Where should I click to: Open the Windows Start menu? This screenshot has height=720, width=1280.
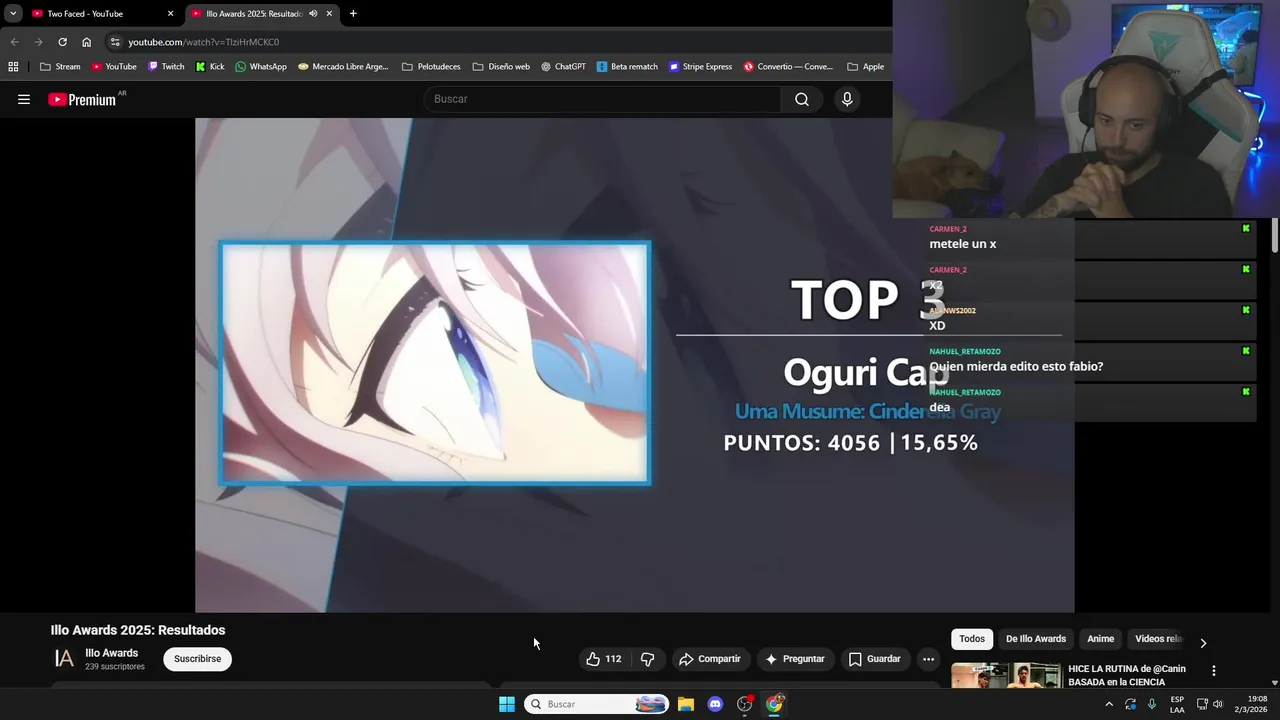[x=507, y=704]
